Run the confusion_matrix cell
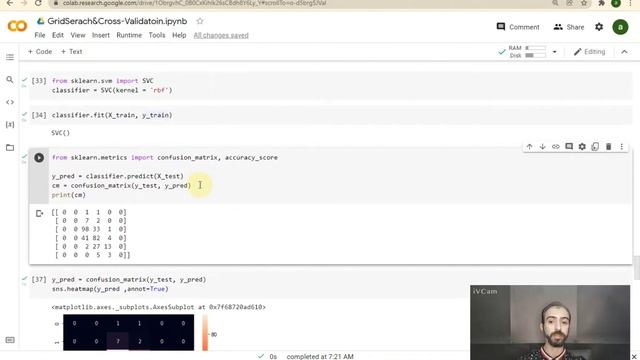Viewport: 640px width, 360px height. point(39,158)
